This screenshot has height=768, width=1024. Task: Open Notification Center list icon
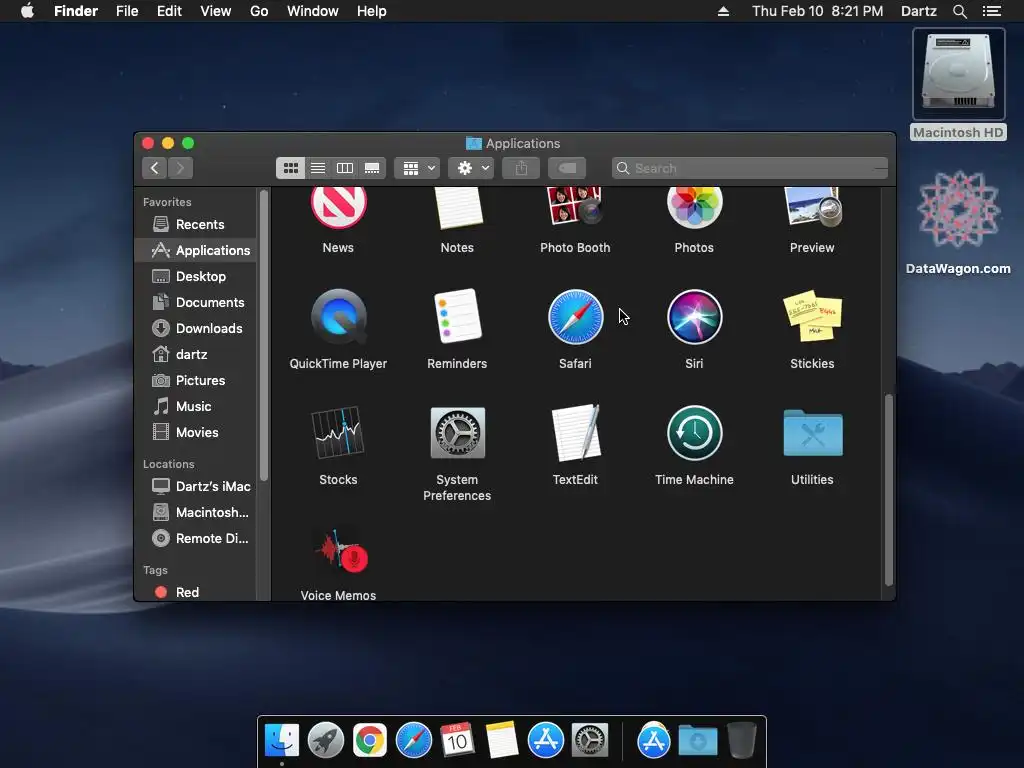(x=992, y=11)
